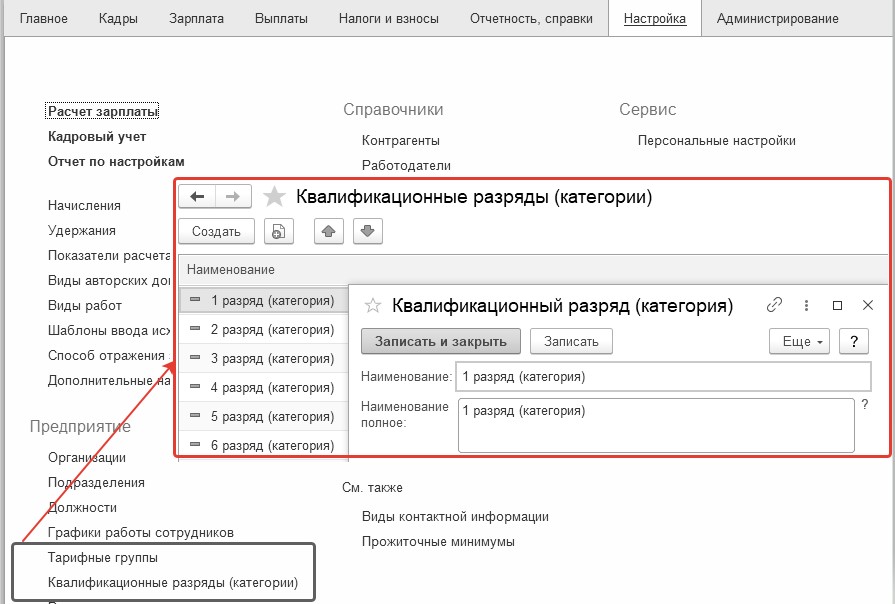Open the Выплаты menu section

tap(281, 18)
